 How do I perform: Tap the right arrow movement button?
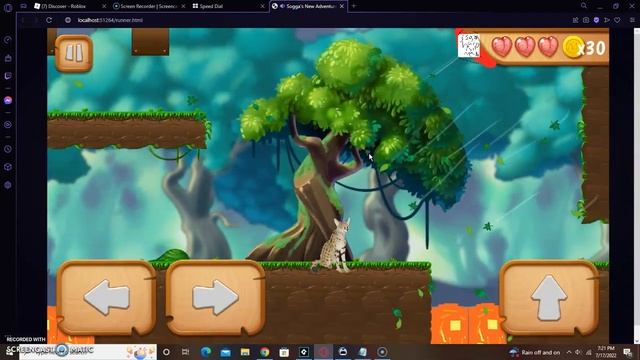tap(216, 297)
